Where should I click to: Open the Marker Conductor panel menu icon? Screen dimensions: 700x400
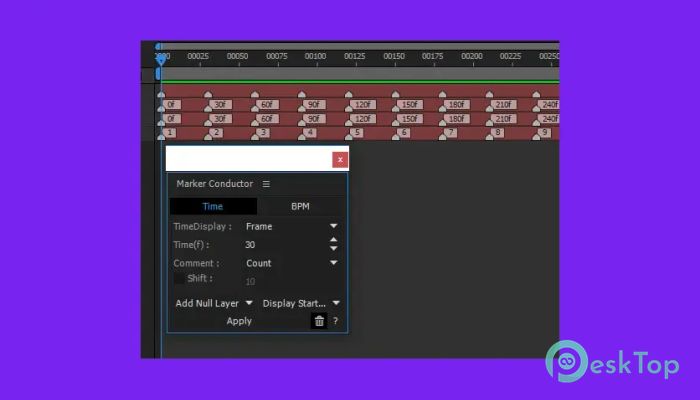(x=266, y=184)
